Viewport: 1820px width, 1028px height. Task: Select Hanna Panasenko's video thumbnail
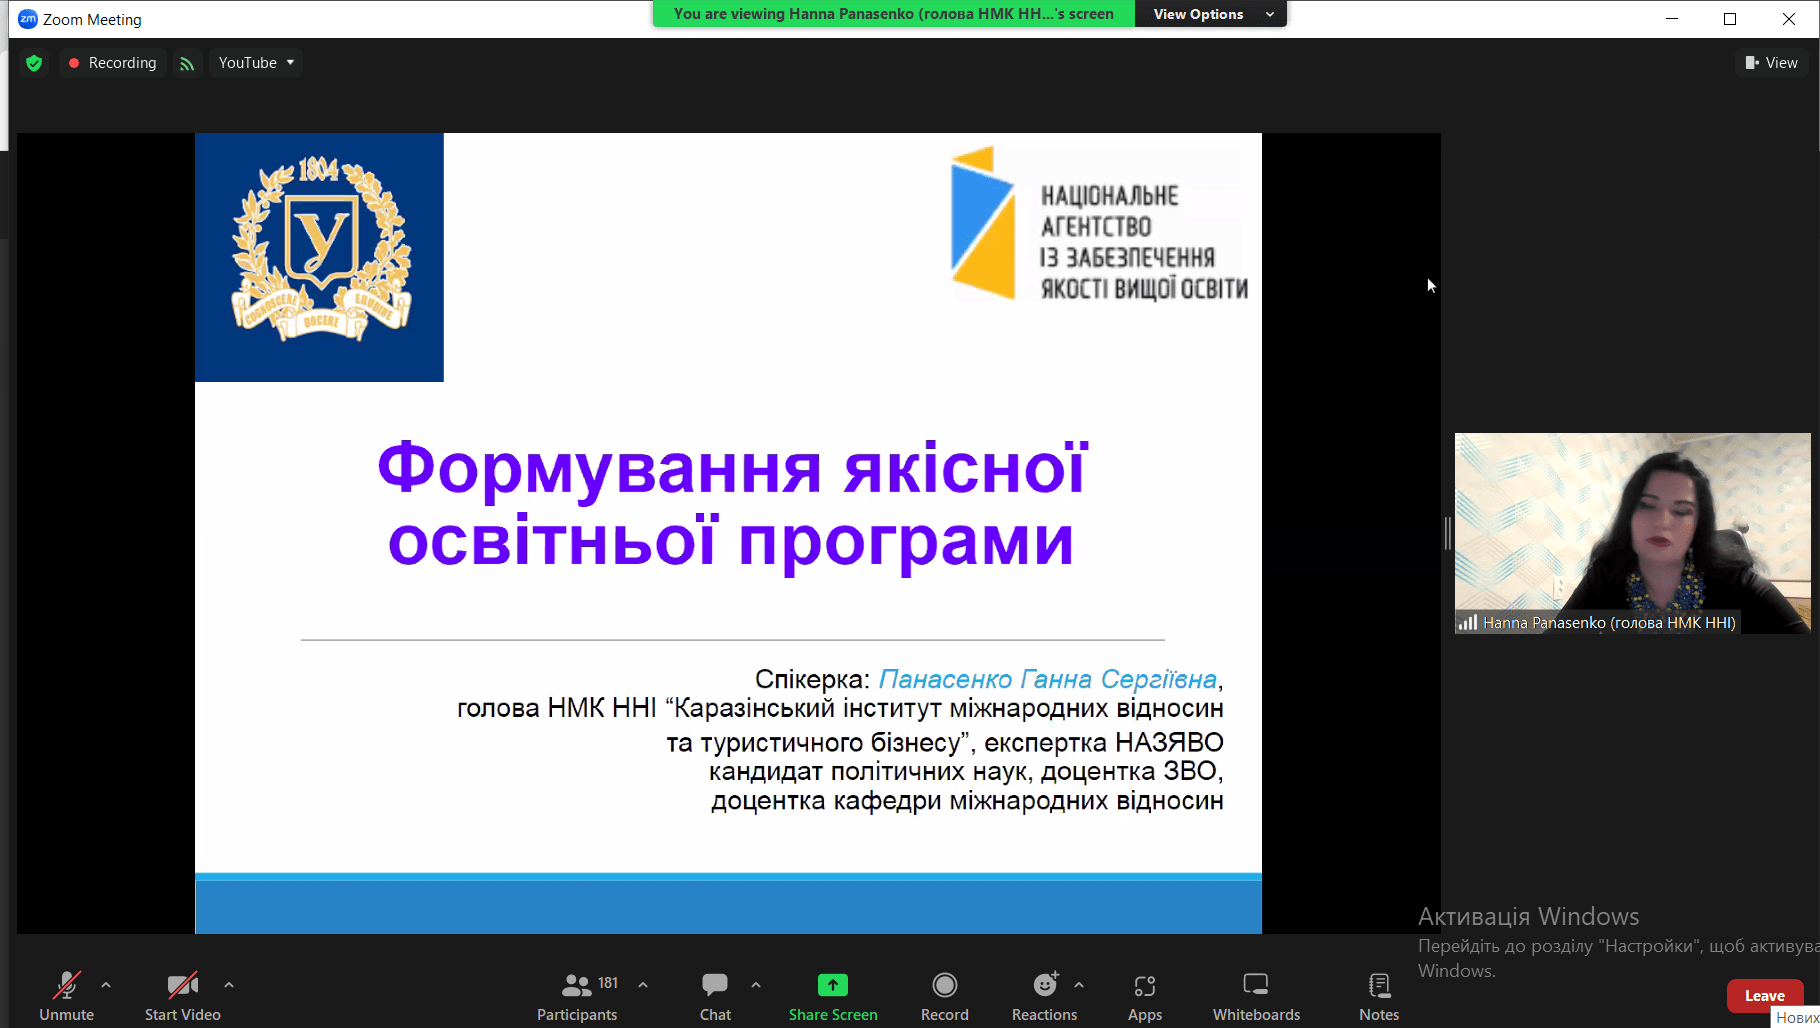pyautogui.click(x=1632, y=532)
